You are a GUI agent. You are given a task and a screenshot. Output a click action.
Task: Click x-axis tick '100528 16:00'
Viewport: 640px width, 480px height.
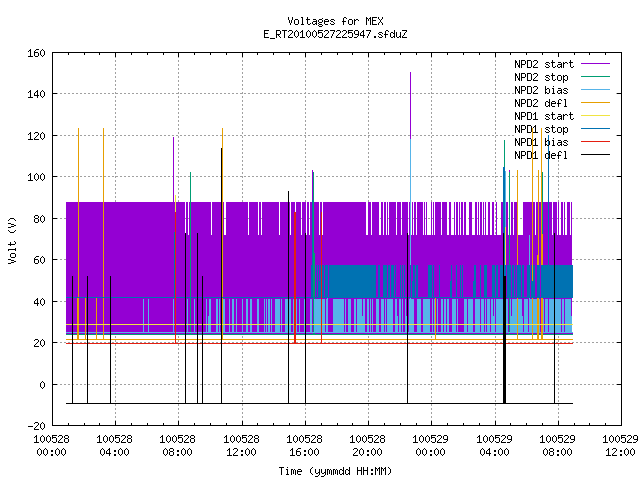[x=304, y=446]
